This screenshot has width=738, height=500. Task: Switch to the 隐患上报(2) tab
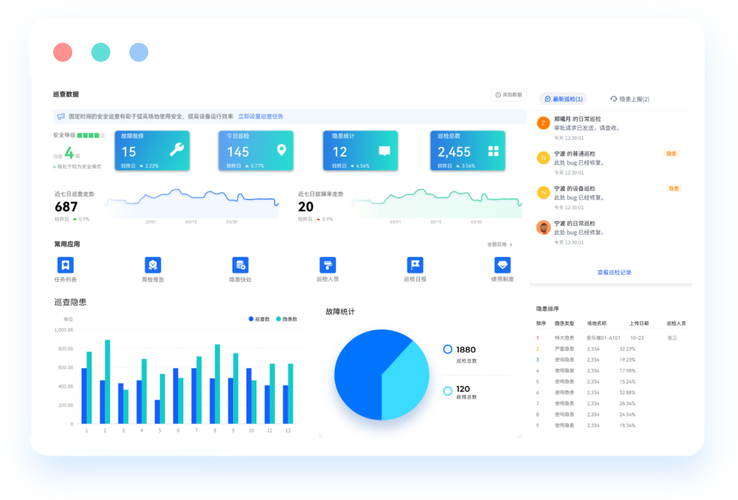click(630, 99)
